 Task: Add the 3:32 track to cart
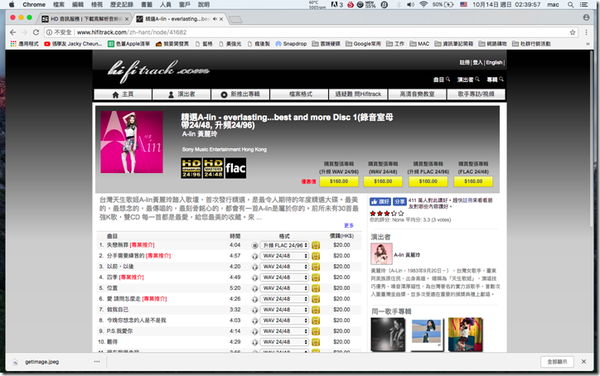[316, 310]
